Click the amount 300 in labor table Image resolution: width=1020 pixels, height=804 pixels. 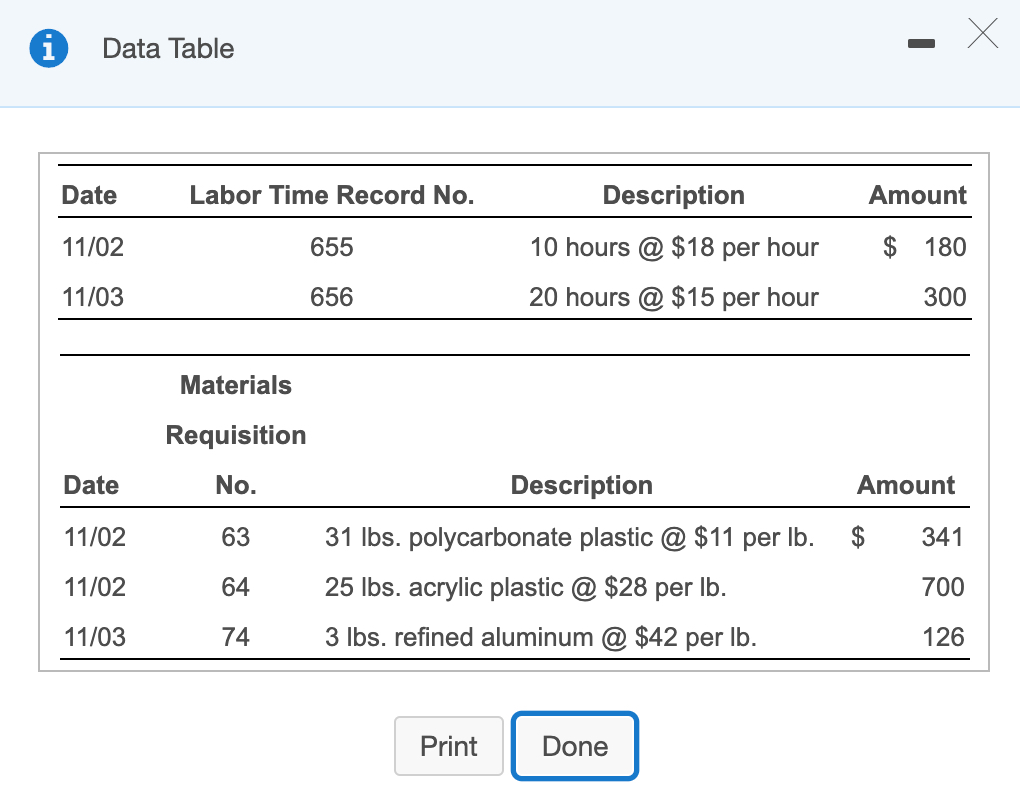[x=945, y=297]
